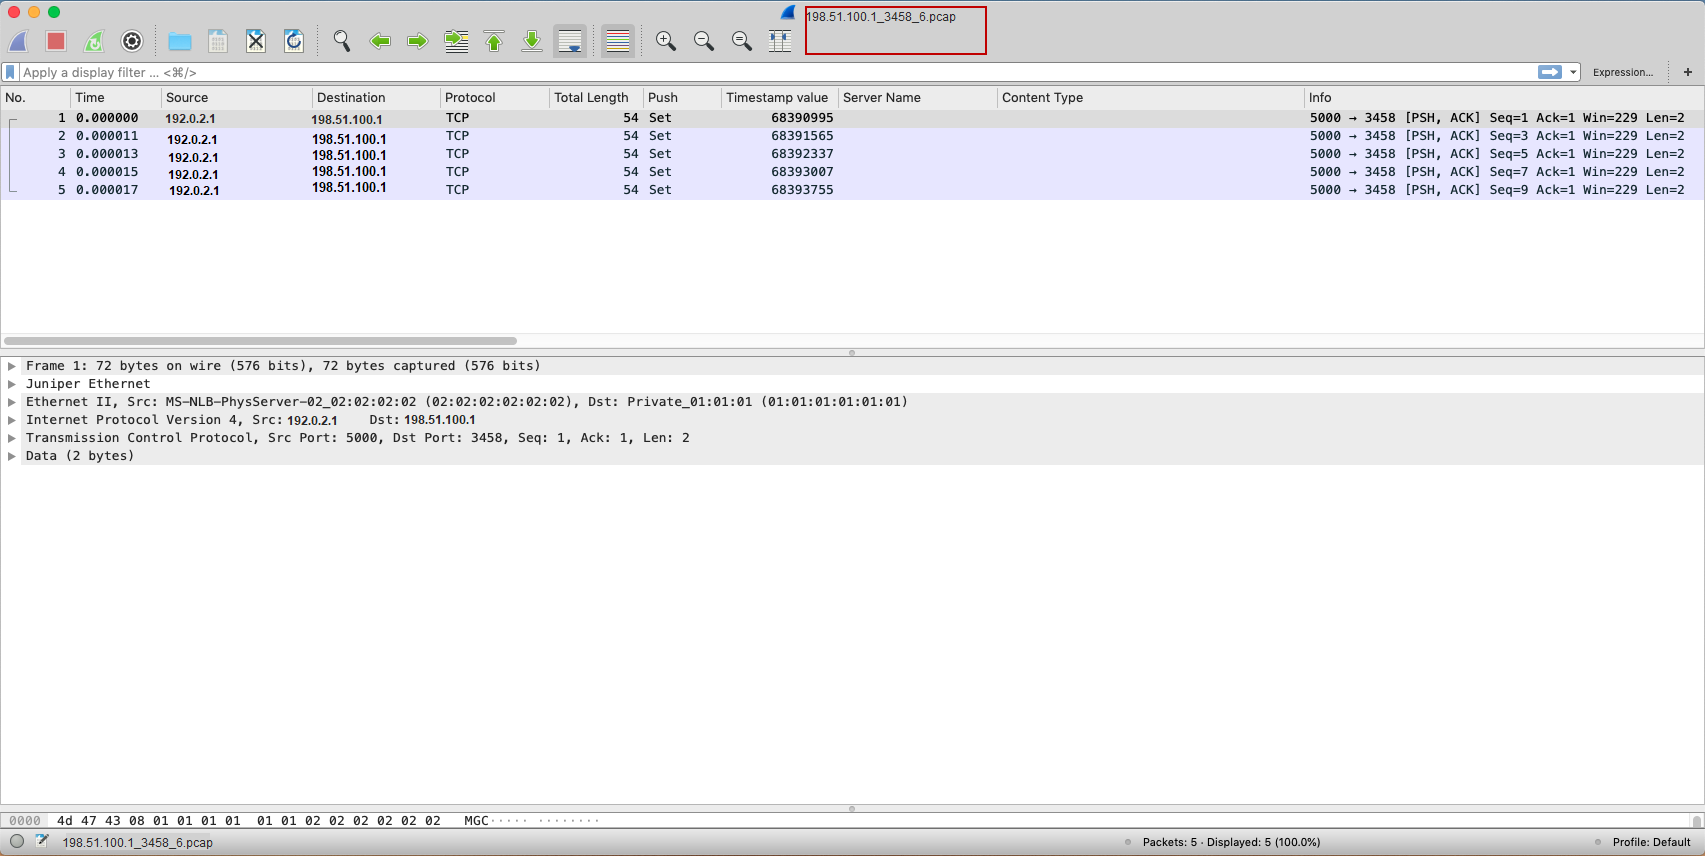Open a capture file via folder icon
Image resolution: width=1705 pixels, height=856 pixels.
[x=180, y=41]
